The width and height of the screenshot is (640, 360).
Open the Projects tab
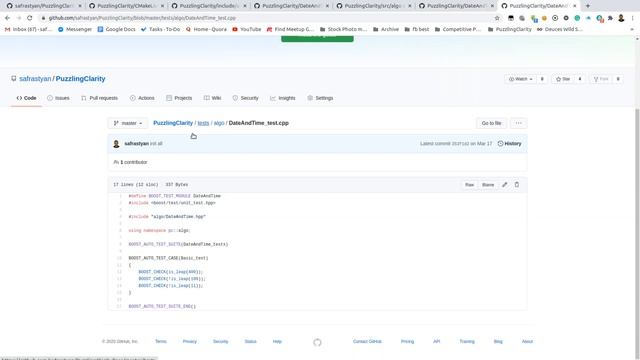pyautogui.click(x=179, y=98)
